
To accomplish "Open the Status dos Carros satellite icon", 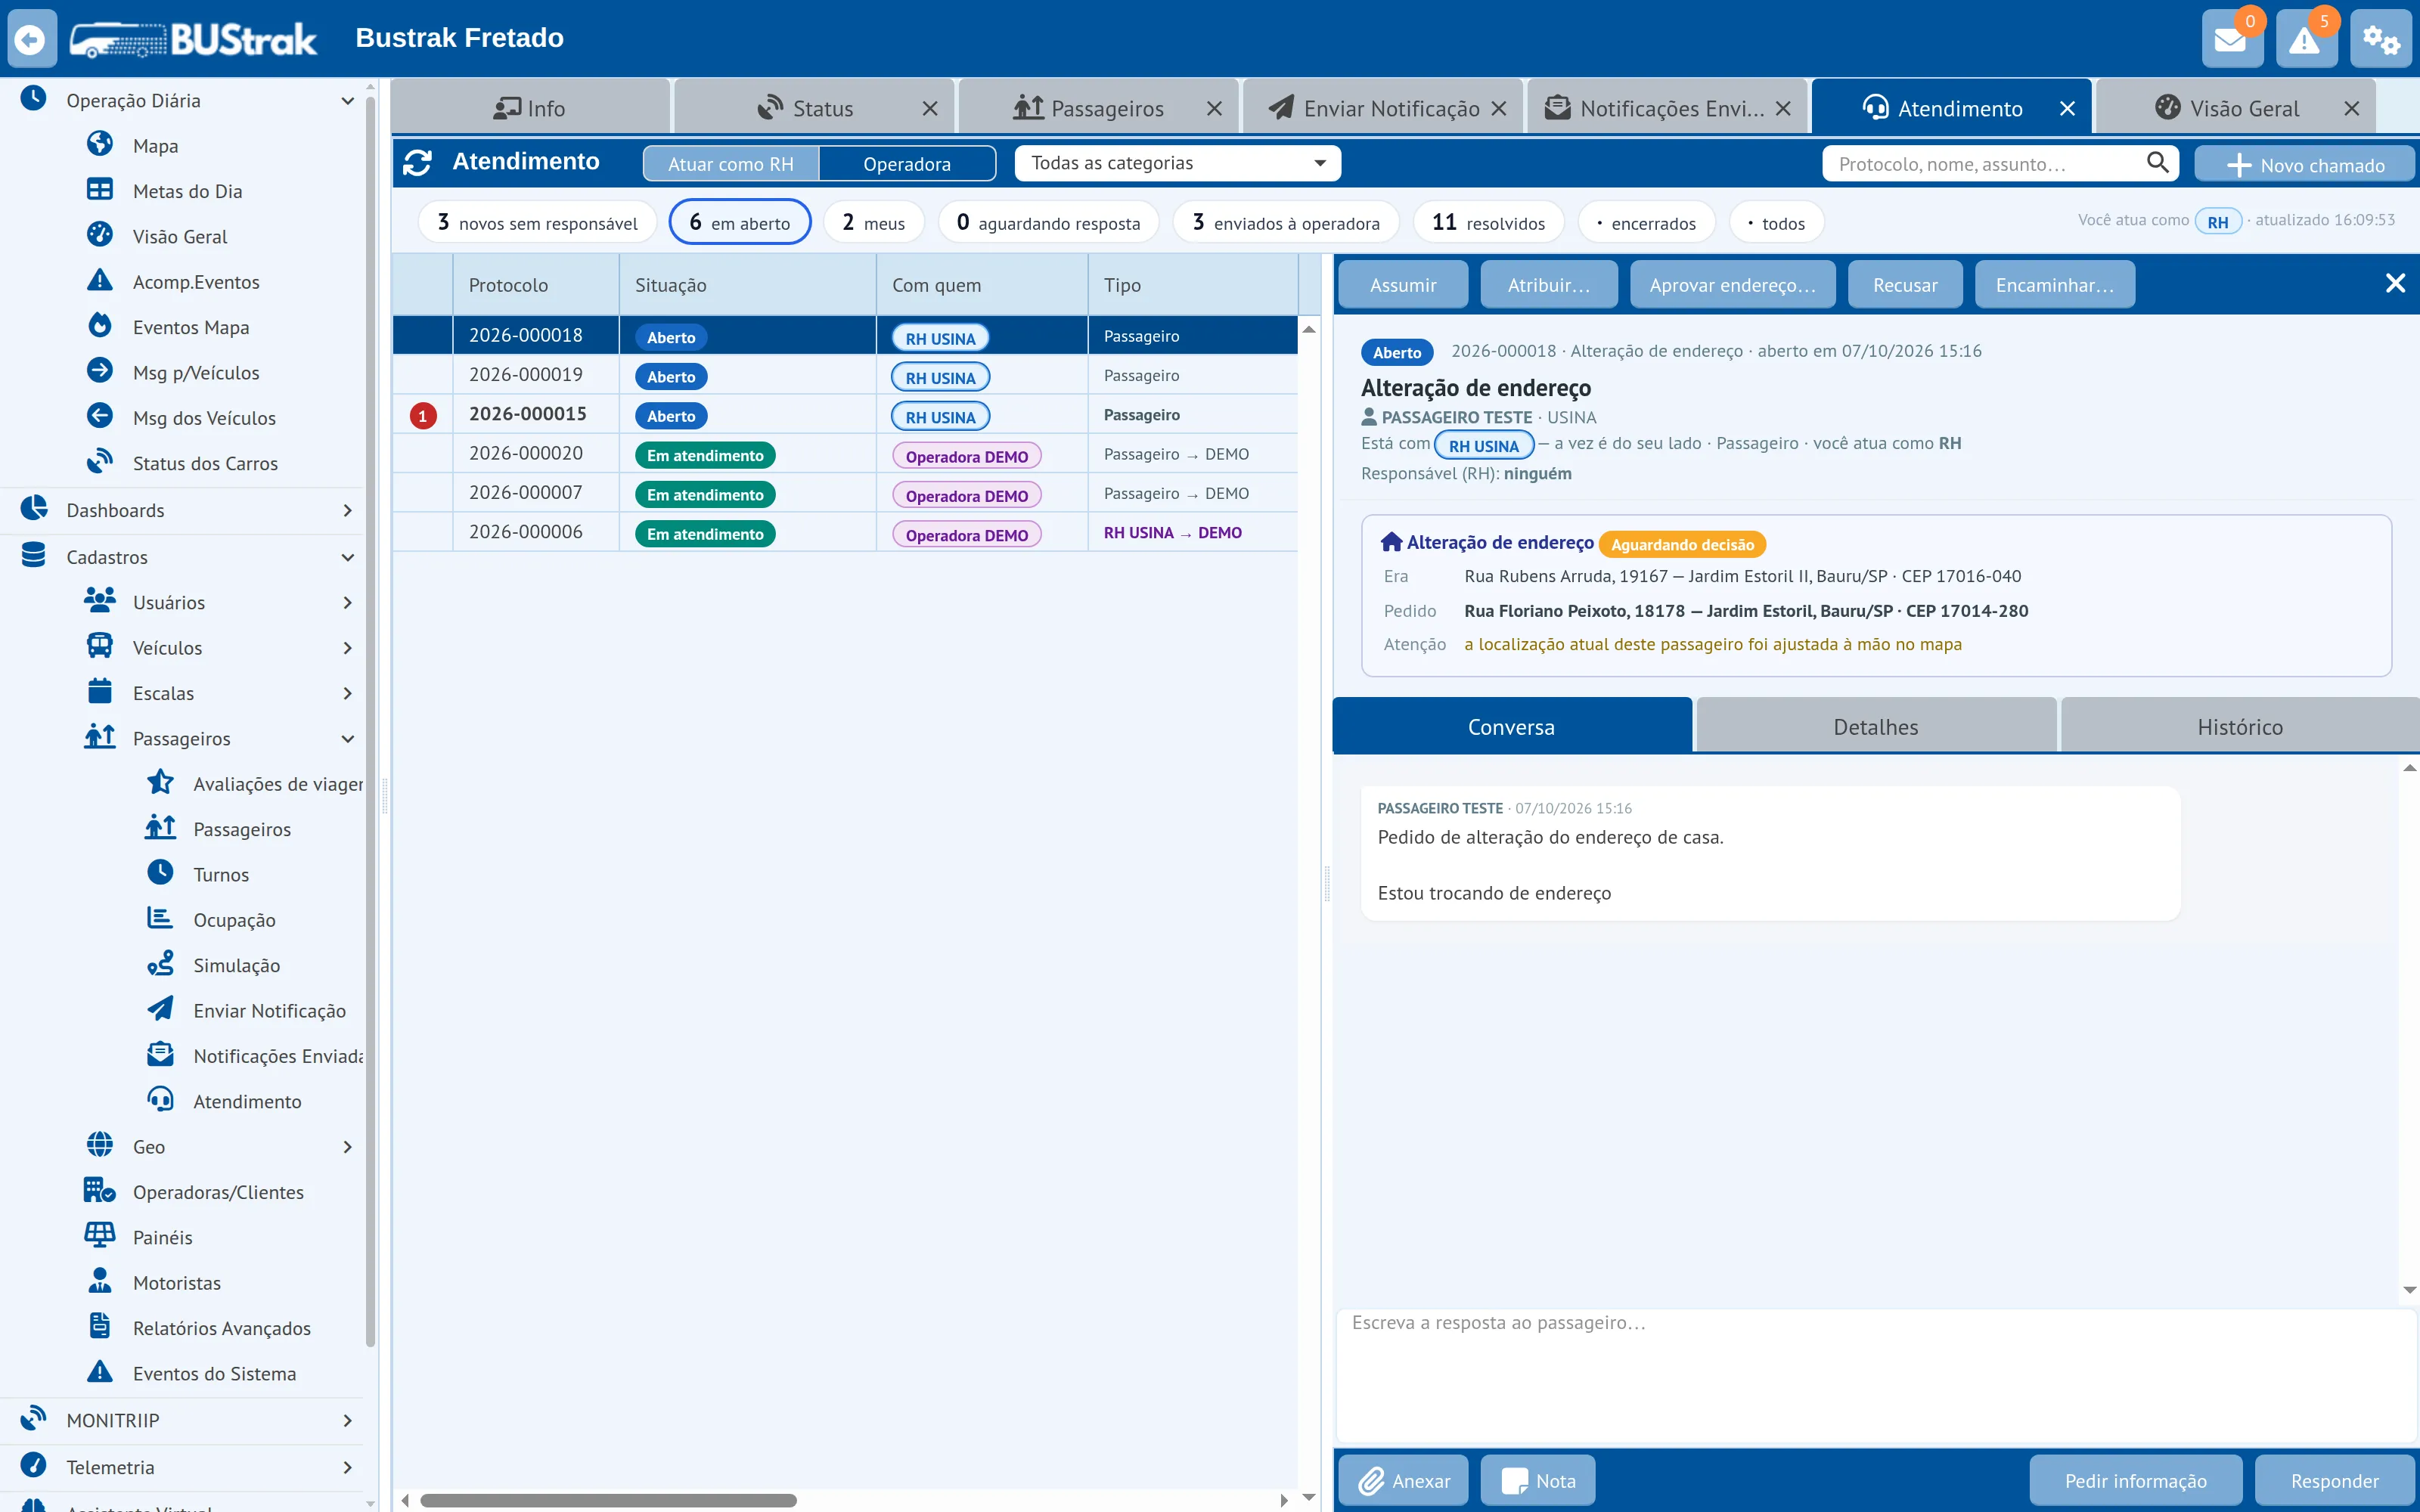I will [x=100, y=461].
